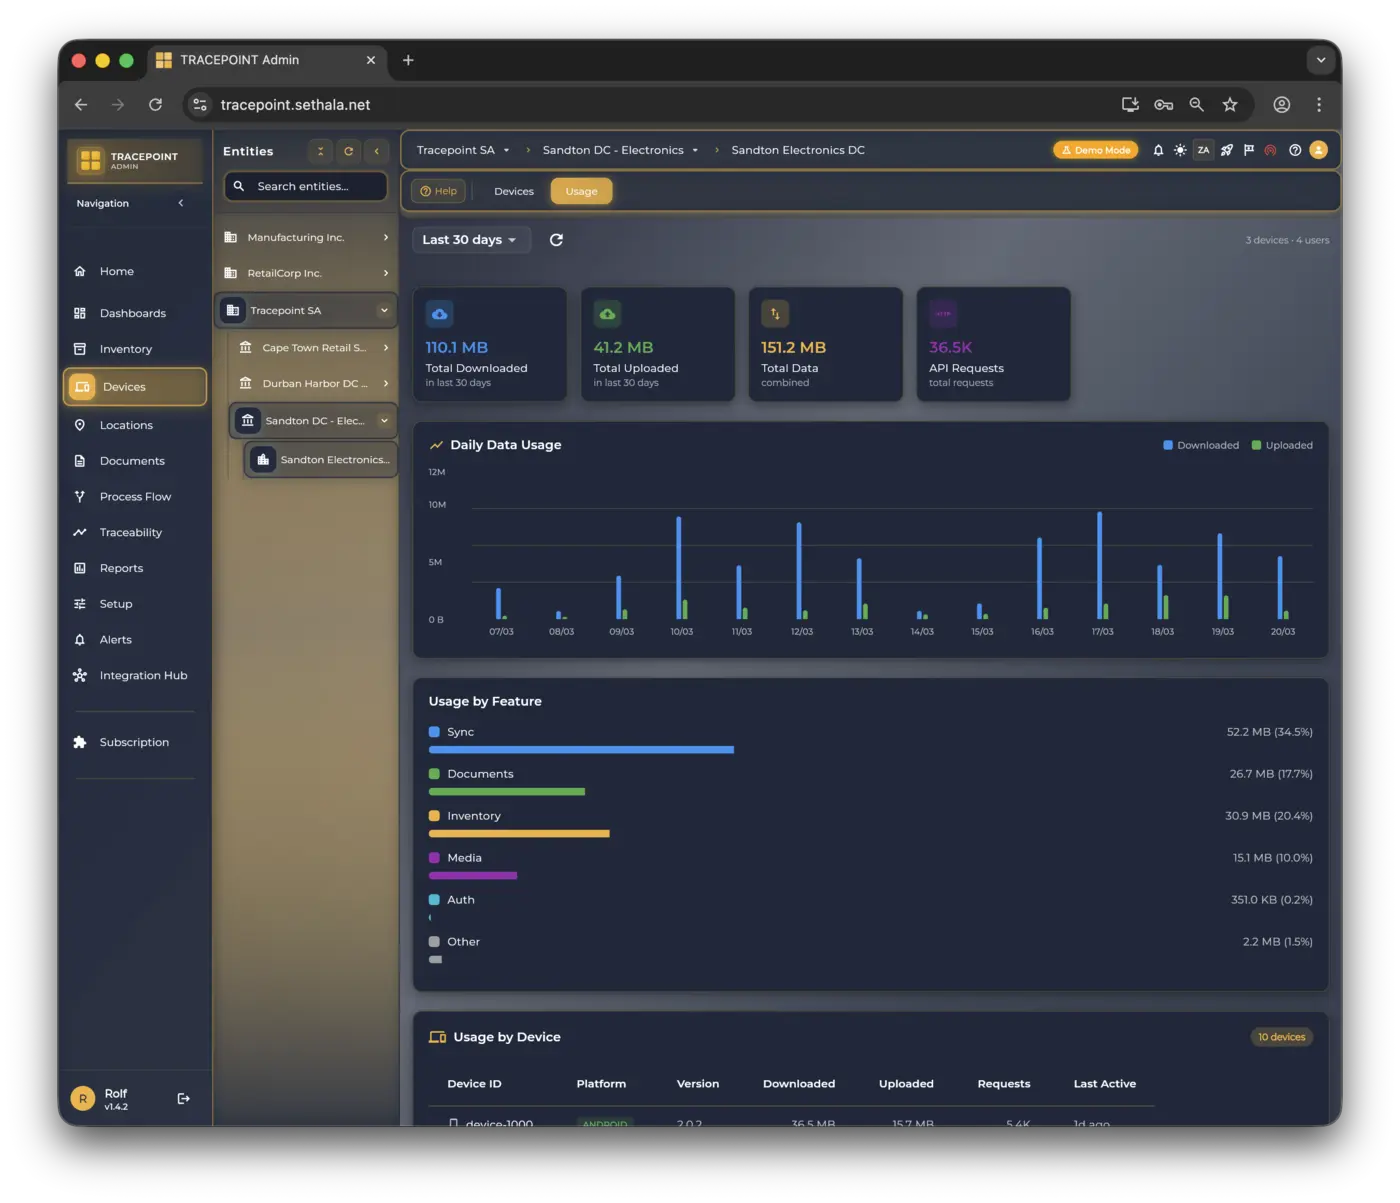Click the Search entities field
Image resolution: width=1400 pixels, height=1203 pixels.
315,186
